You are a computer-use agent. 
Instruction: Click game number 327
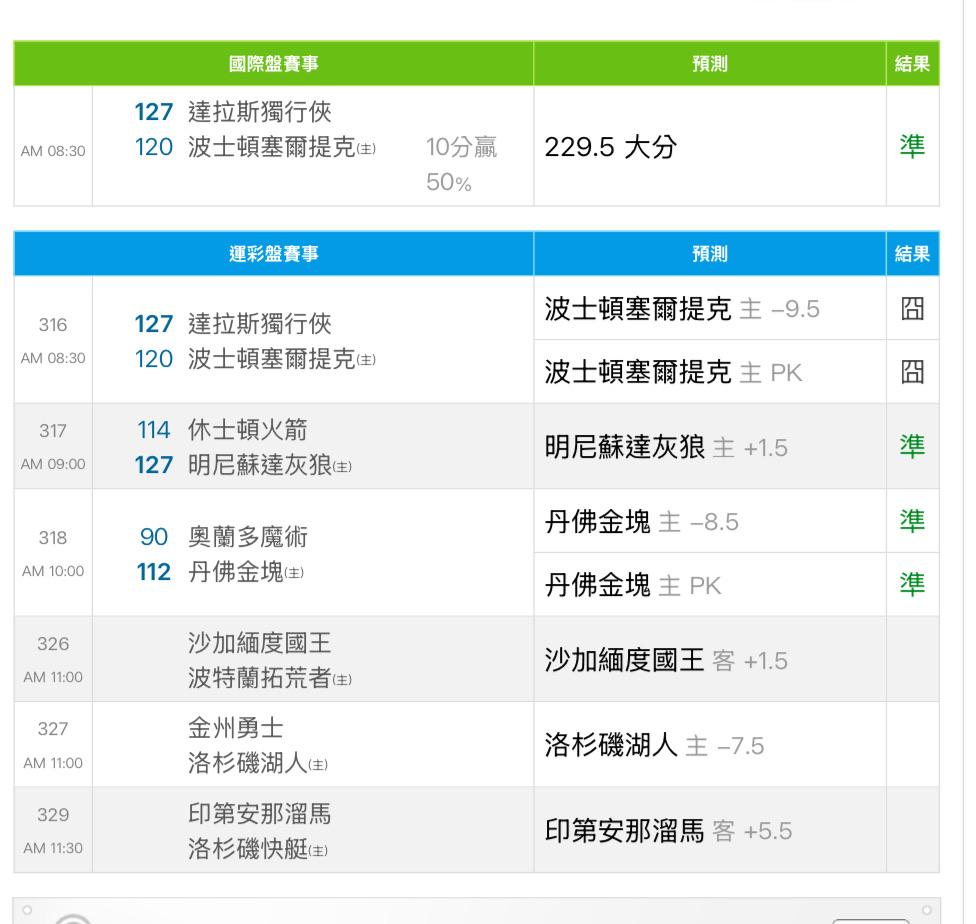(53, 728)
